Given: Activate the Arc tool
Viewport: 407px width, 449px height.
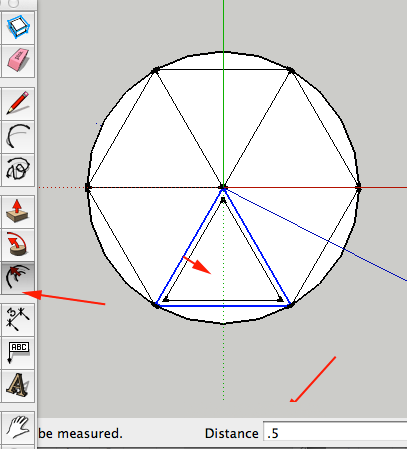Looking at the screenshot, I should (x=18, y=137).
